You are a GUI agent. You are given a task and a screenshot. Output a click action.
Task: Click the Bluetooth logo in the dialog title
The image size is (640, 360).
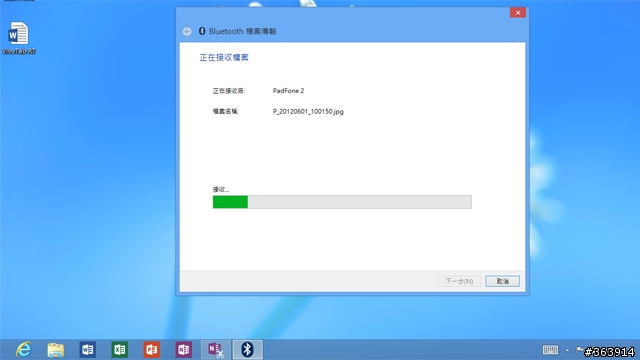pyautogui.click(x=202, y=31)
